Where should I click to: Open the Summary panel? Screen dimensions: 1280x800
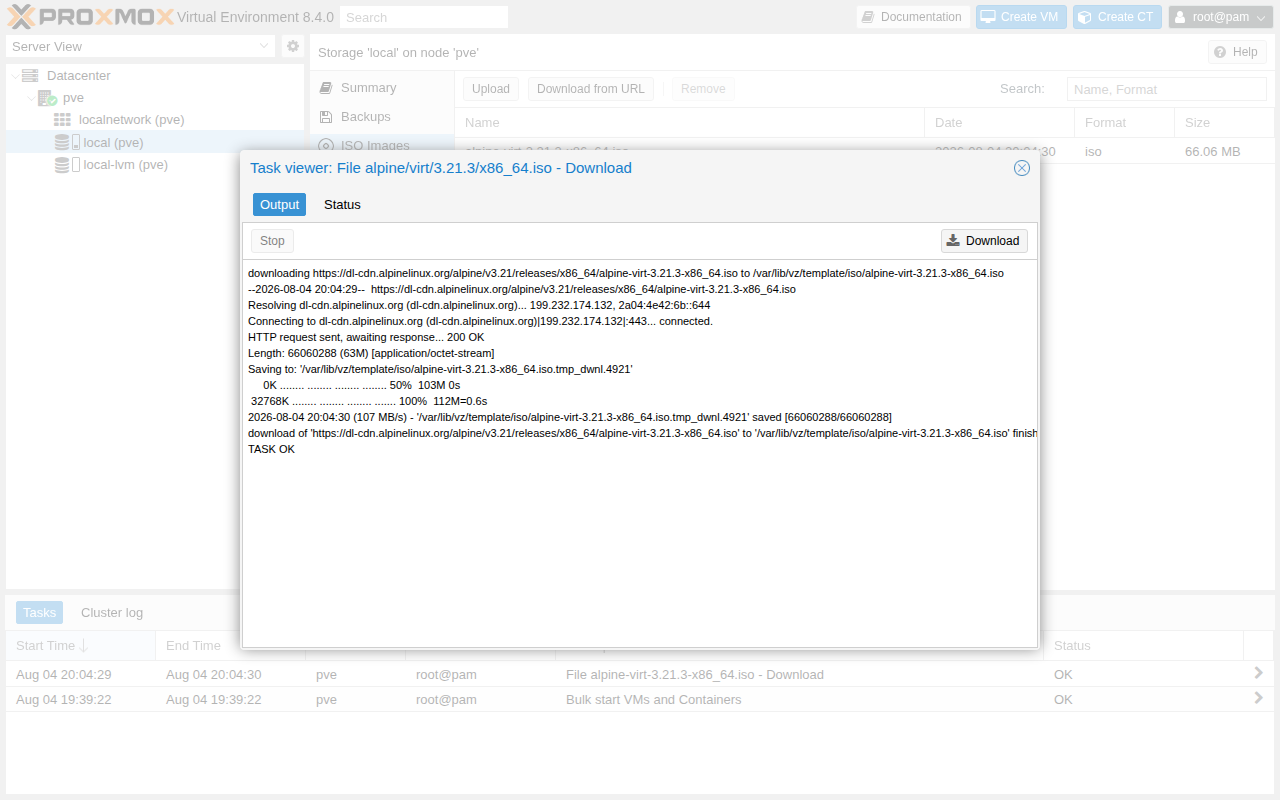368,88
